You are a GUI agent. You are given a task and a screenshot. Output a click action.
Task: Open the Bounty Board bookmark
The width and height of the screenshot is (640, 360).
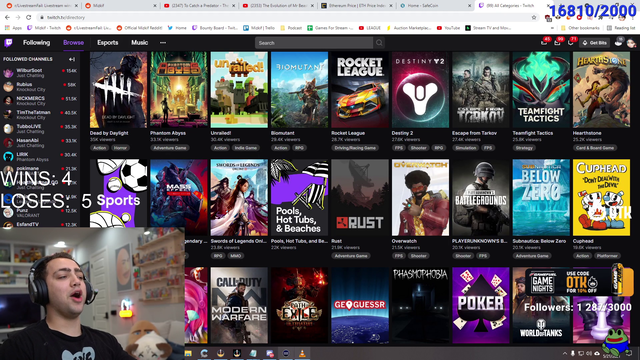pos(215,28)
